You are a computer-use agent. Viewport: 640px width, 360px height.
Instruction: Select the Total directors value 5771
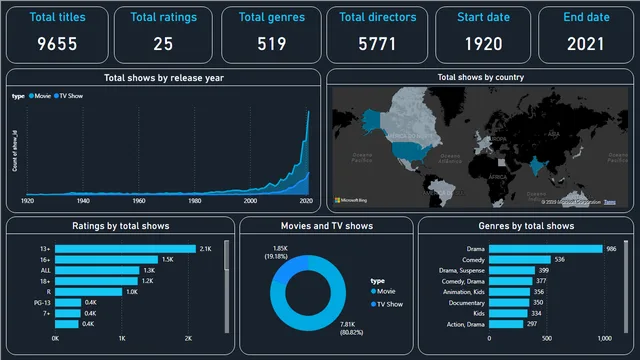pyautogui.click(x=377, y=44)
